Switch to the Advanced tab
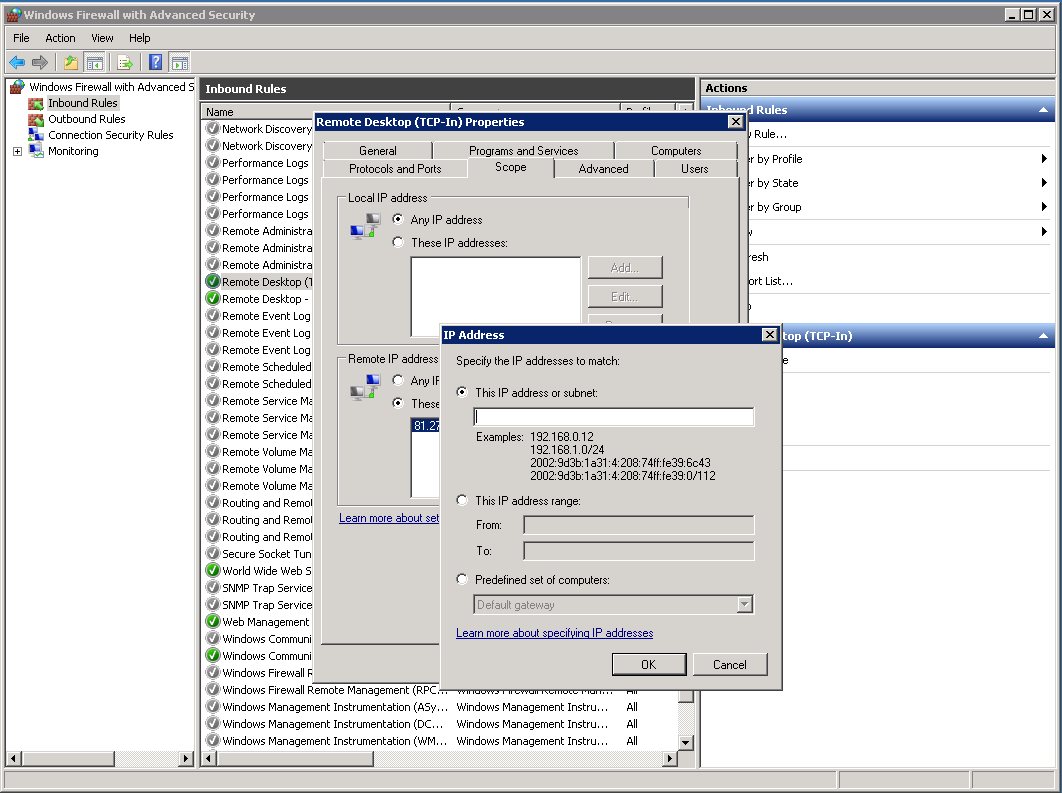The image size is (1062, 793). 603,169
